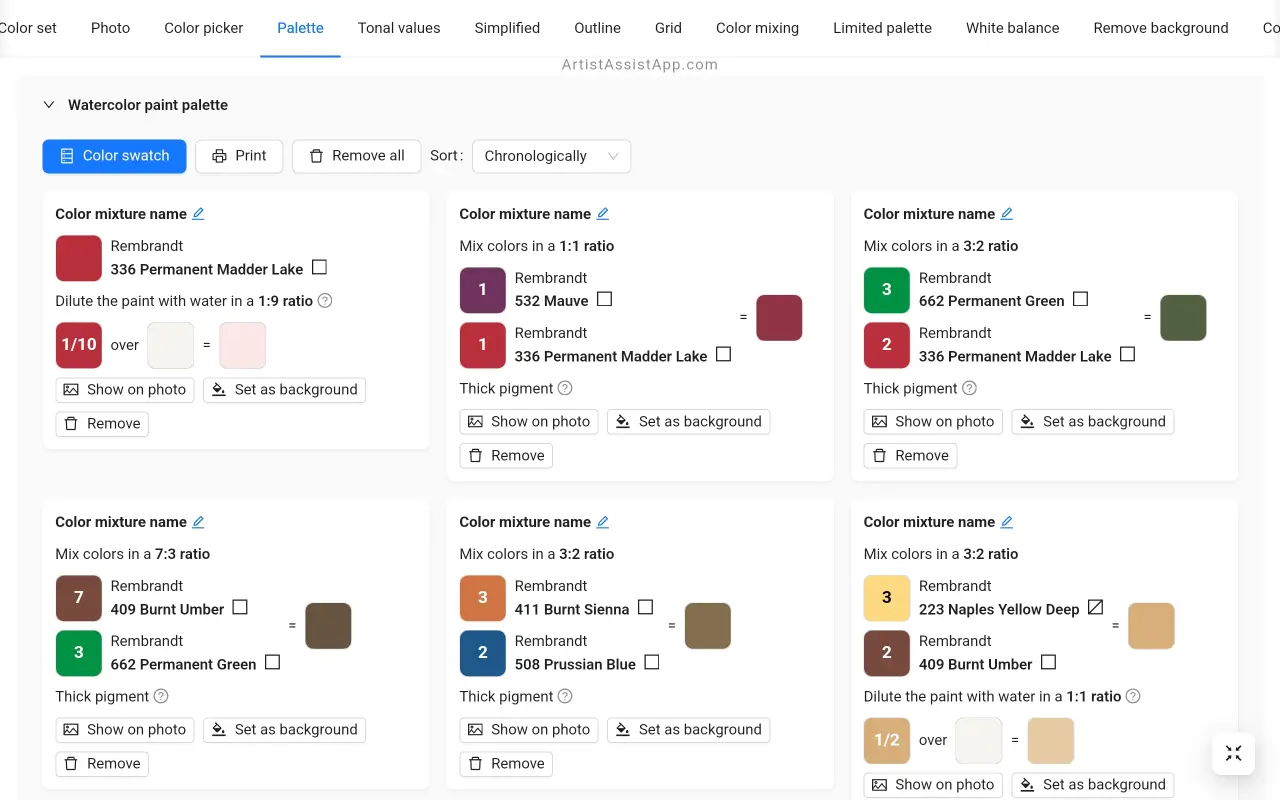Open the White balance tab
Screen dimensions: 1280x800
pos(1012,28)
